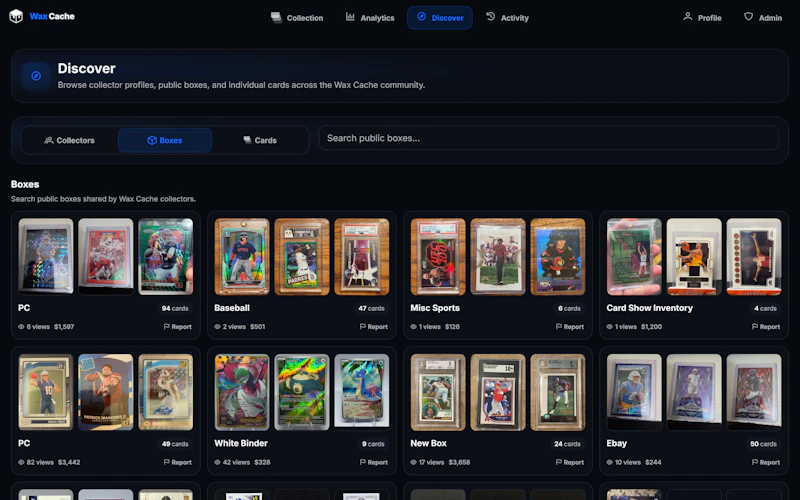Viewport: 800px width, 500px height.
Task: Select the Discover nav item
Action: (440, 18)
